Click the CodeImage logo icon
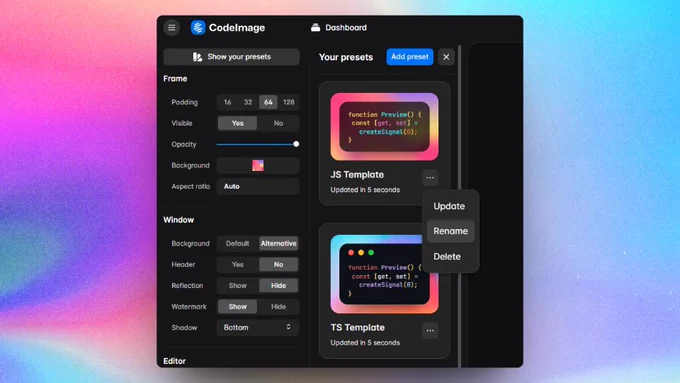The image size is (680, 383). coord(198,28)
